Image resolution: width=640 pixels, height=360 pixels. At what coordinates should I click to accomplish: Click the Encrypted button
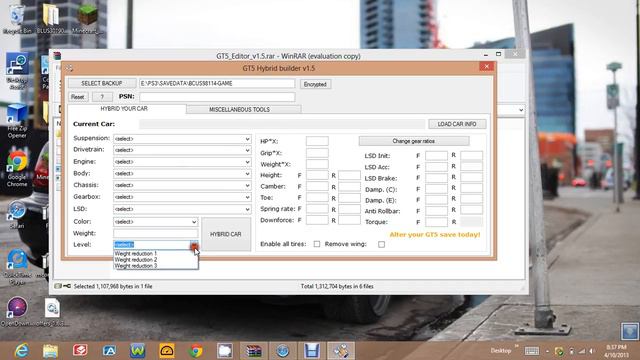click(x=315, y=84)
